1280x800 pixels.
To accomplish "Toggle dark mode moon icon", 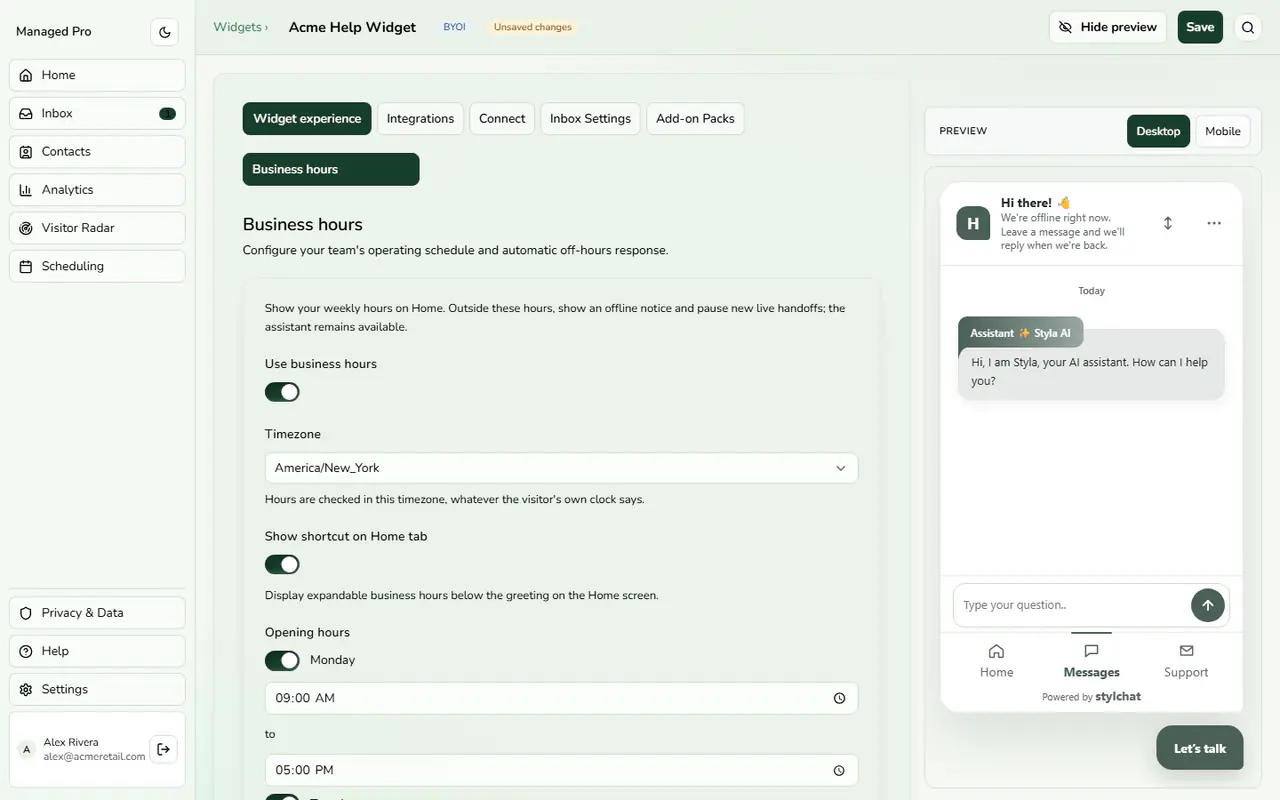I will pos(165,32).
